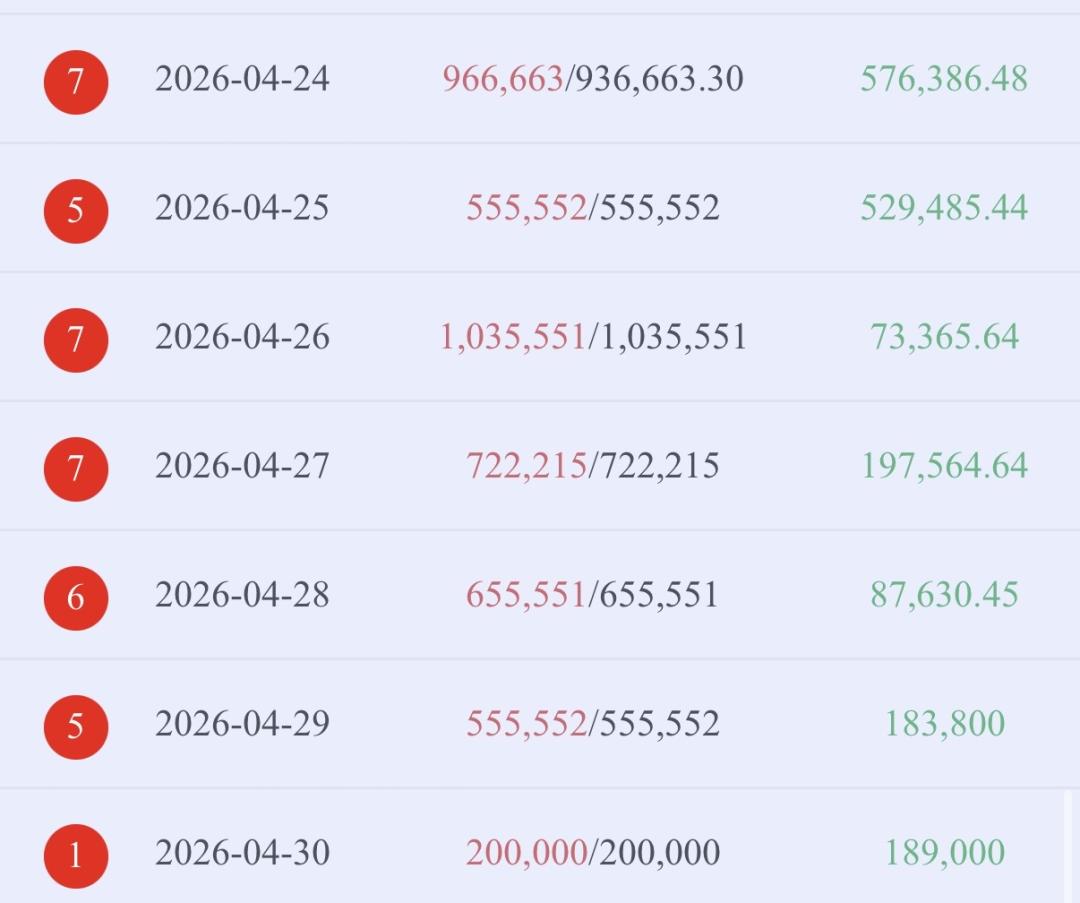Click the red 5 badge beside 2026-04-25
The height and width of the screenshot is (903, 1080).
click(75, 210)
